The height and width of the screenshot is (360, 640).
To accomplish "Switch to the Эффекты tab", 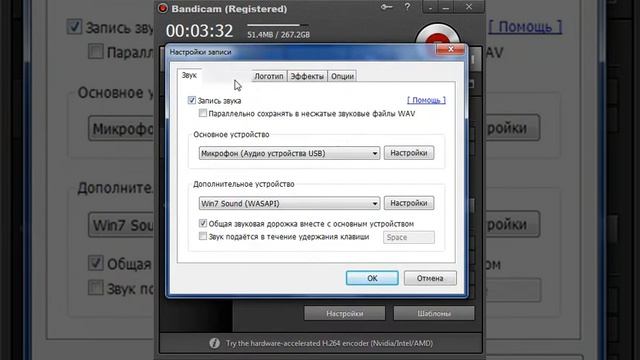I will pyautogui.click(x=307, y=76).
